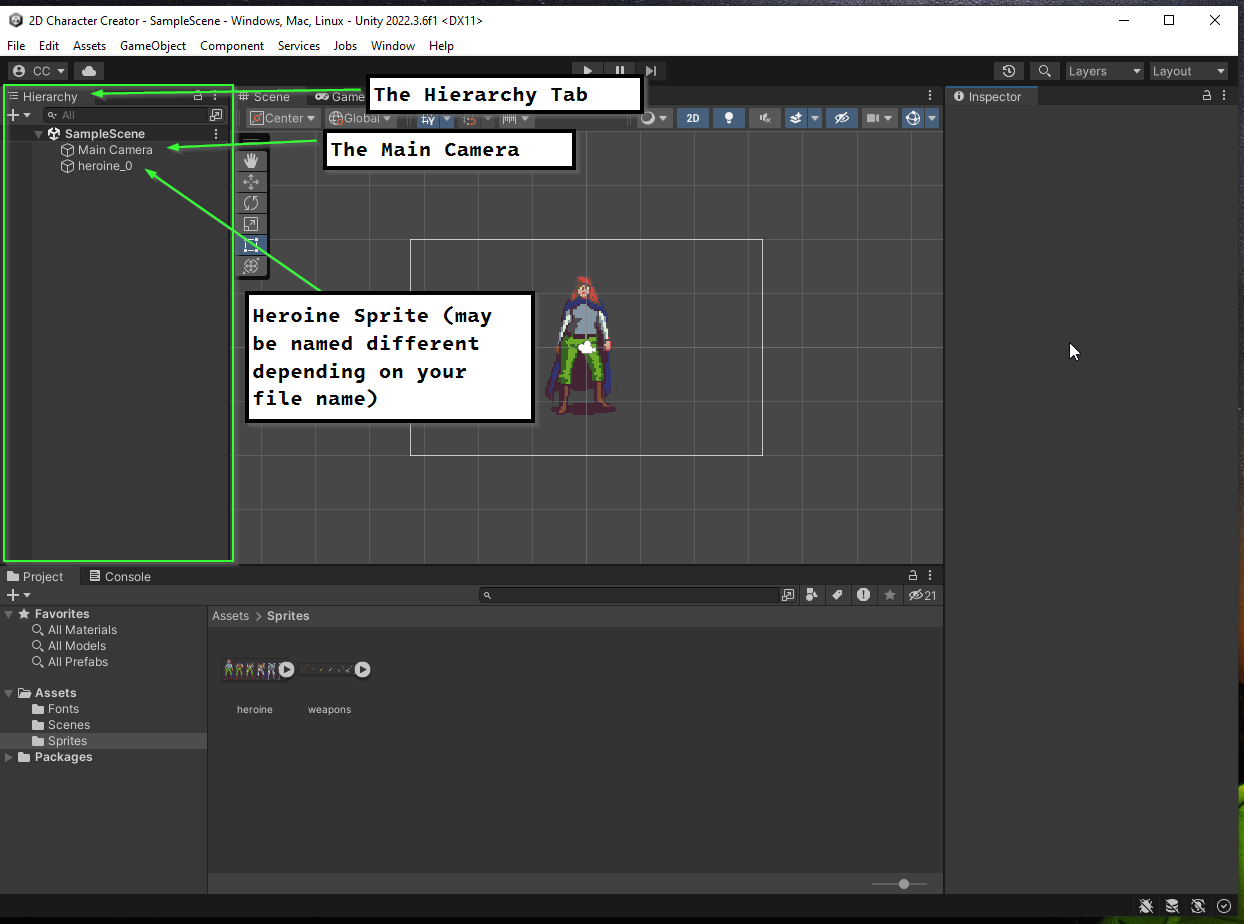Select the Scale tool
Image resolution: width=1244 pixels, height=924 pixels.
pyautogui.click(x=251, y=224)
